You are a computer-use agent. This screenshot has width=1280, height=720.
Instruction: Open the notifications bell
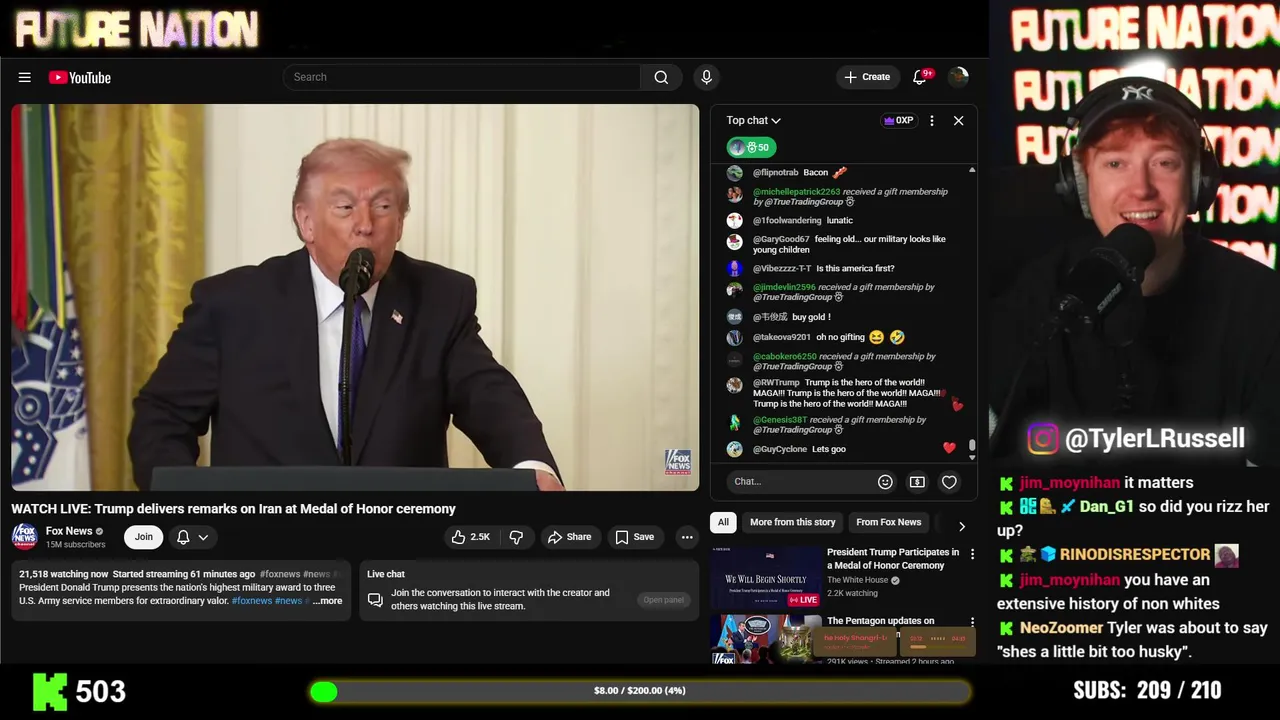pos(920,77)
